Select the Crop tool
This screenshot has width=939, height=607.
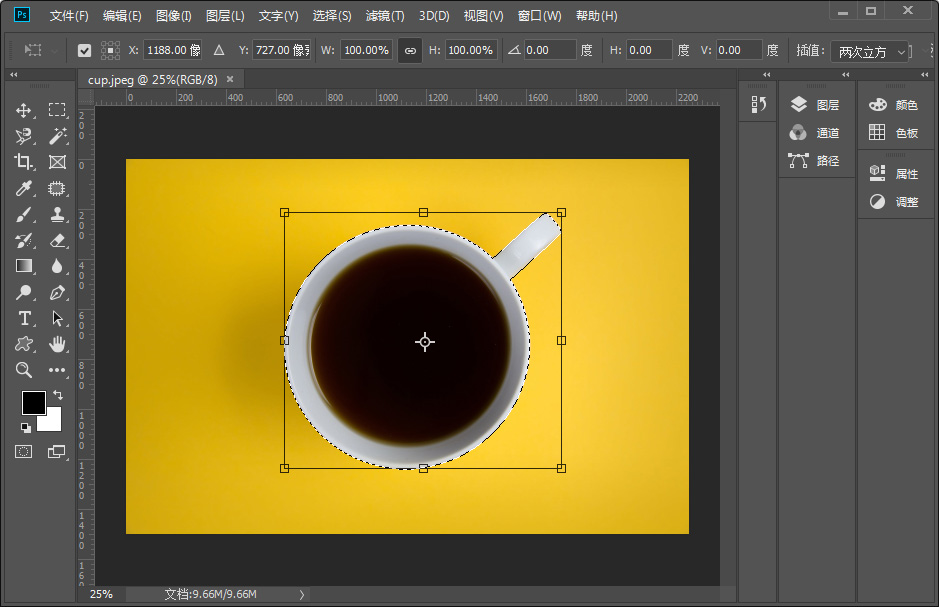[23, 162]
